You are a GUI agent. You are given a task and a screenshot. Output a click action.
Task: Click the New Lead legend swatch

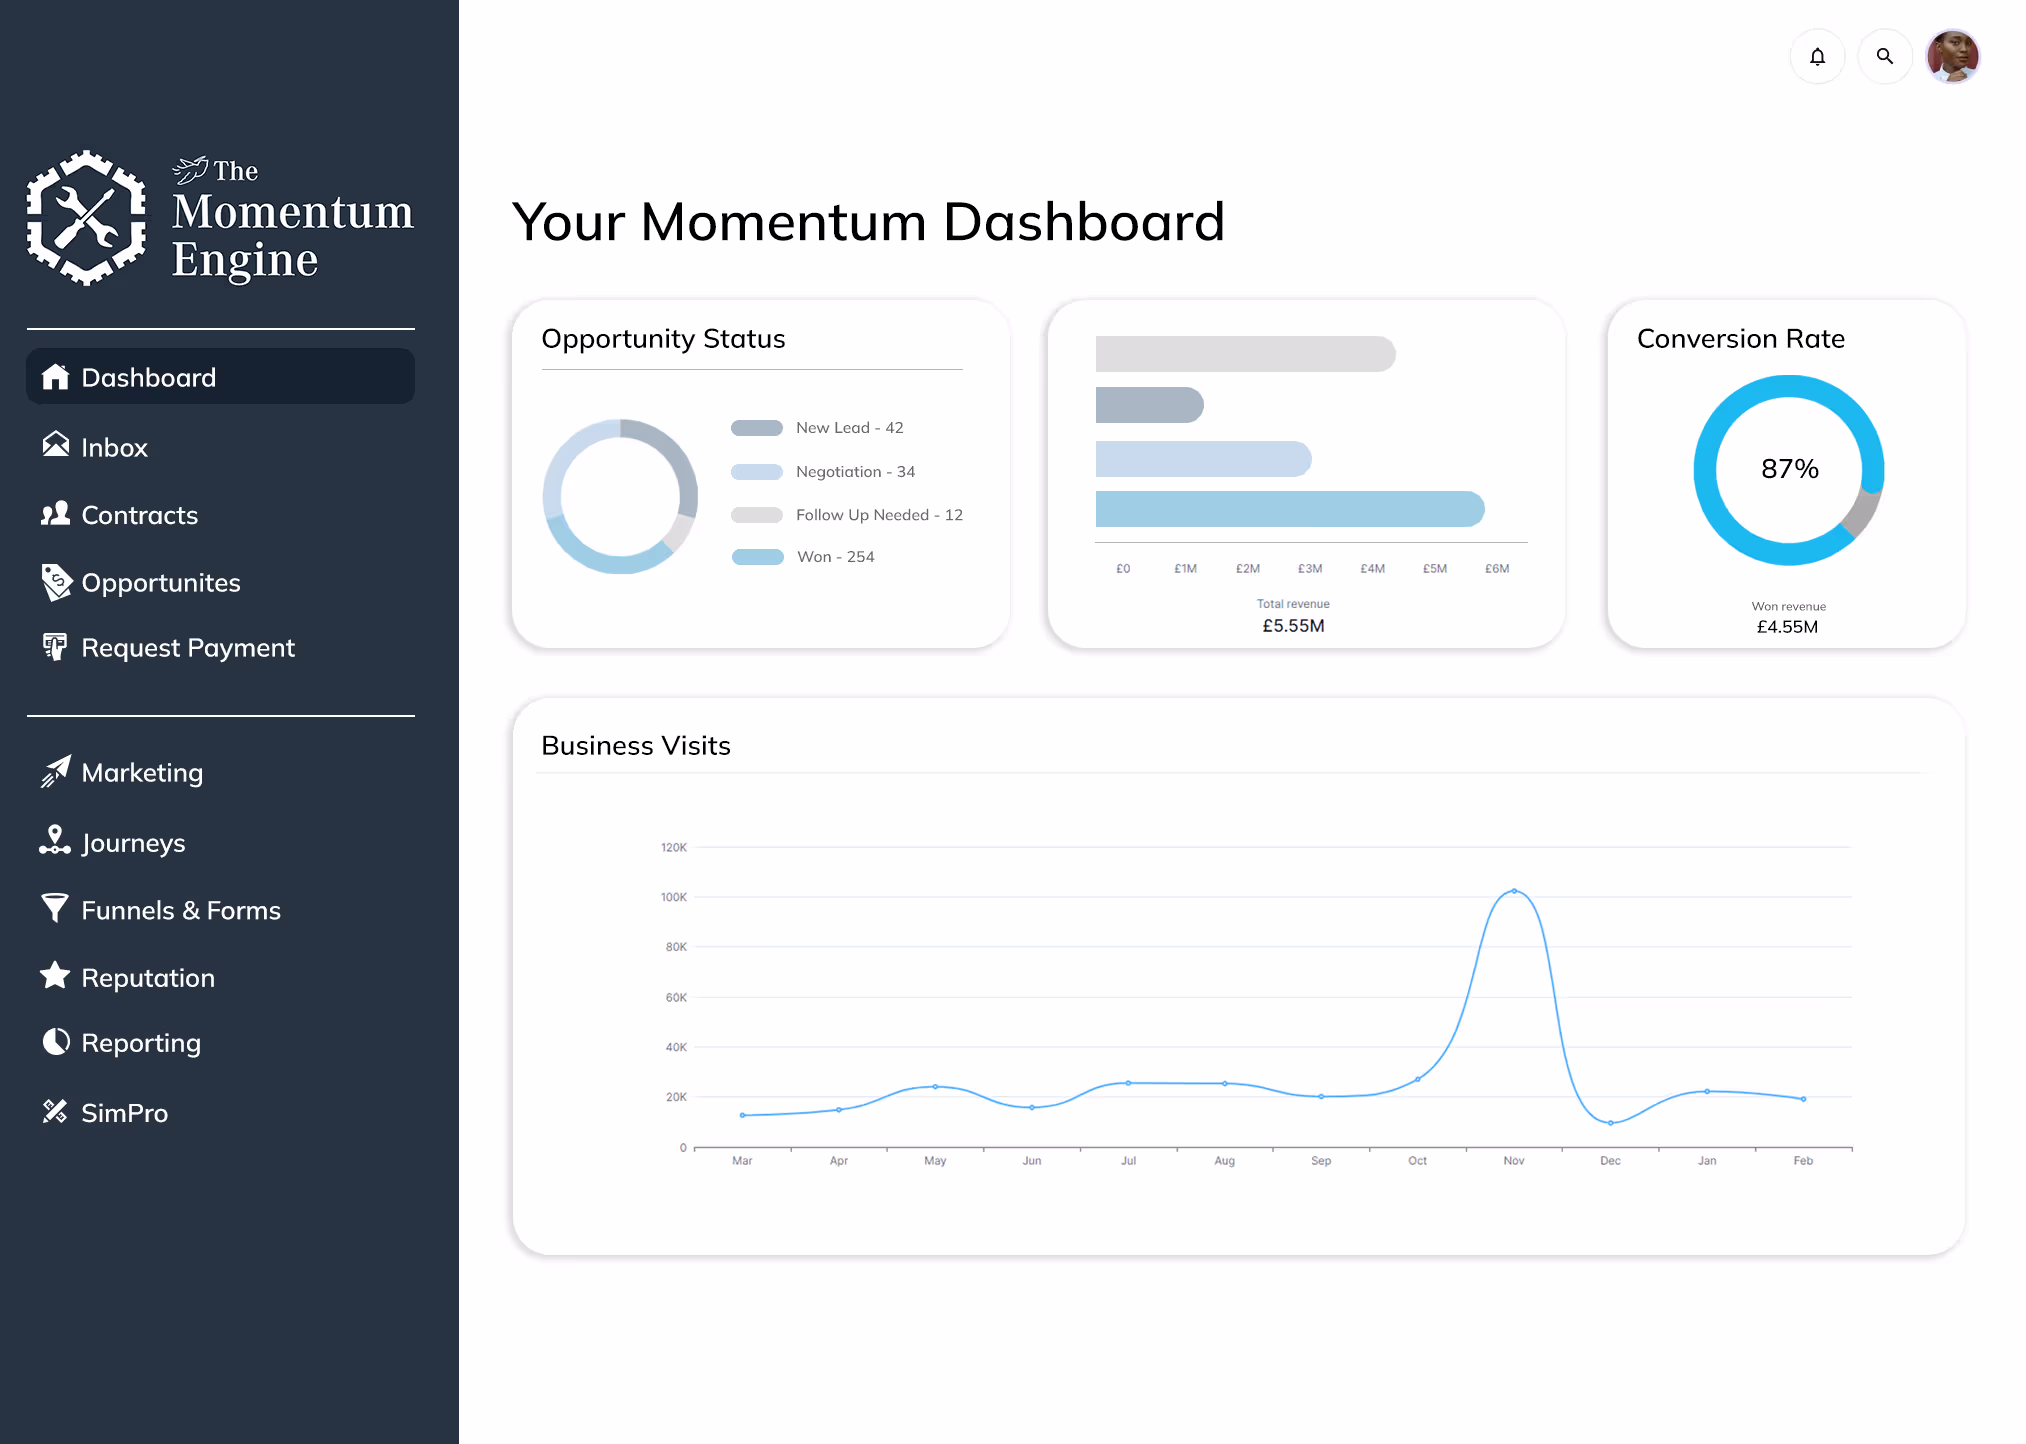tap(757, 428)
